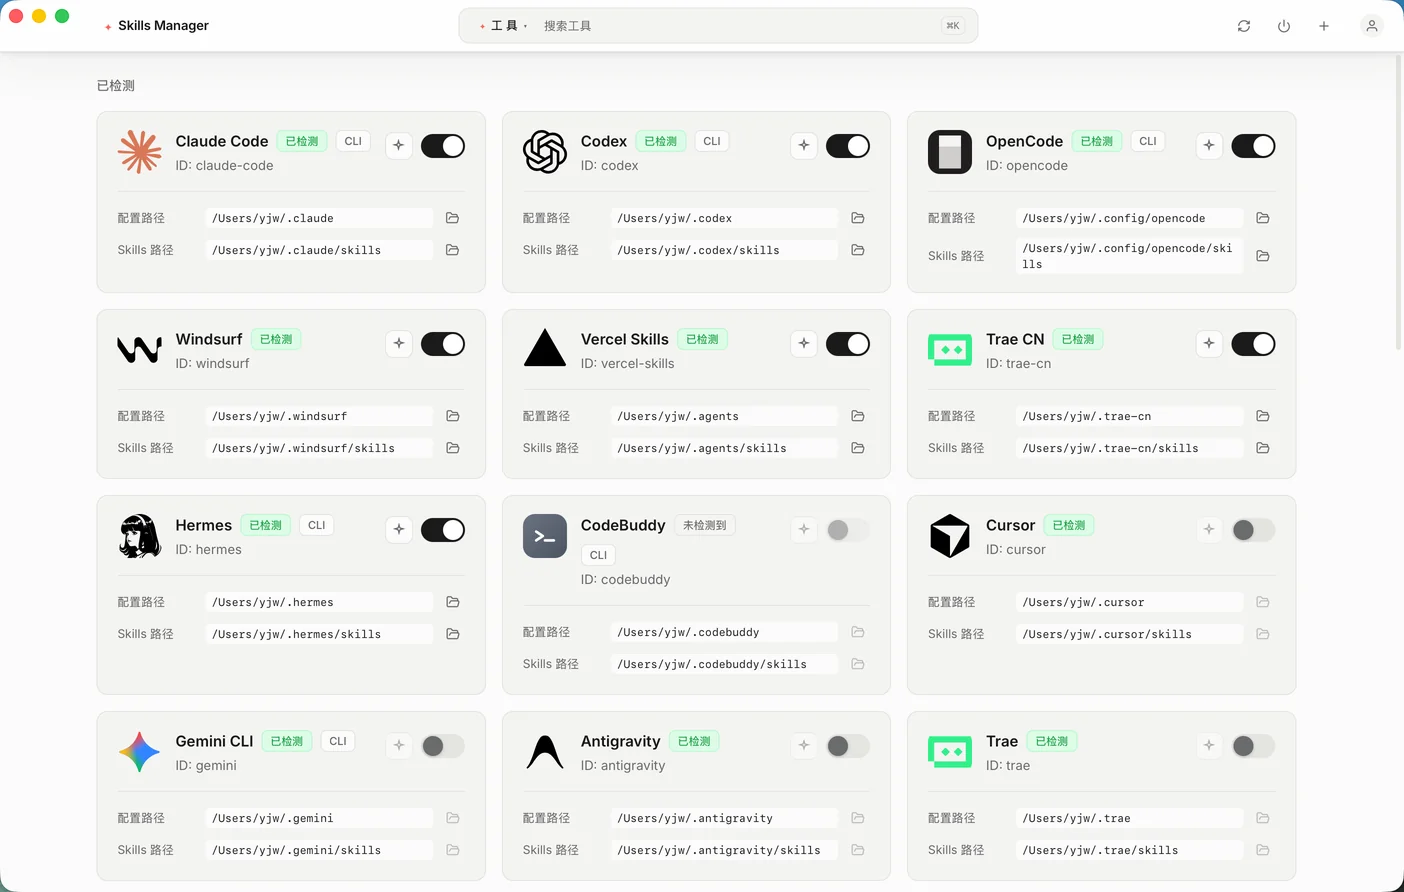Open folder for /Users/yjw/.windsurf config path
This screenshot has height=892, width=1404.
(x=453, y=416)
